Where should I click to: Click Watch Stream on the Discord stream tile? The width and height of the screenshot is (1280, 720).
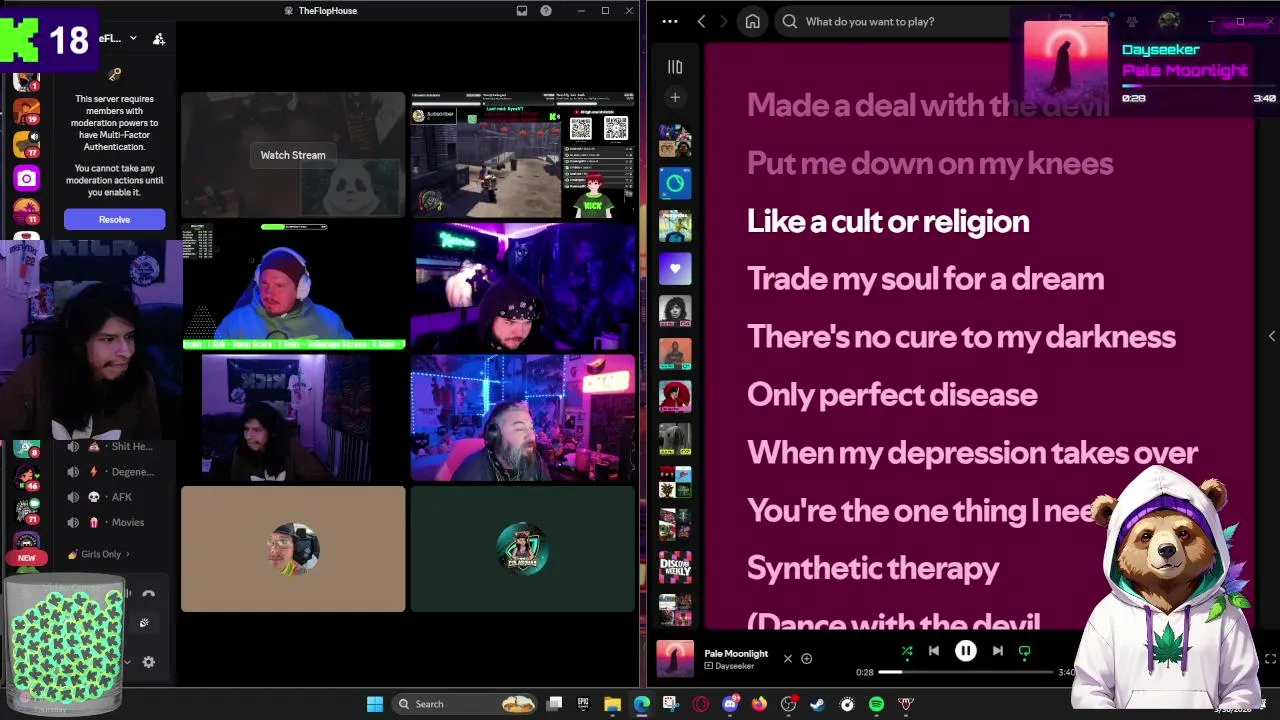click(x=293, y=155)
